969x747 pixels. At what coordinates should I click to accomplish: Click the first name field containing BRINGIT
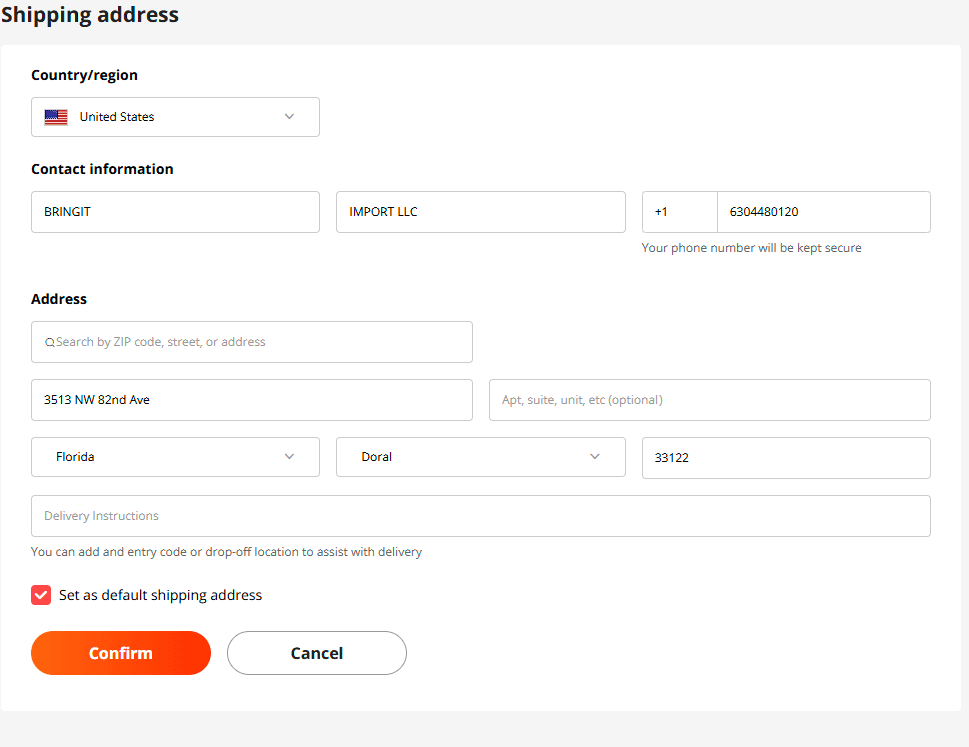coord(176,212)
